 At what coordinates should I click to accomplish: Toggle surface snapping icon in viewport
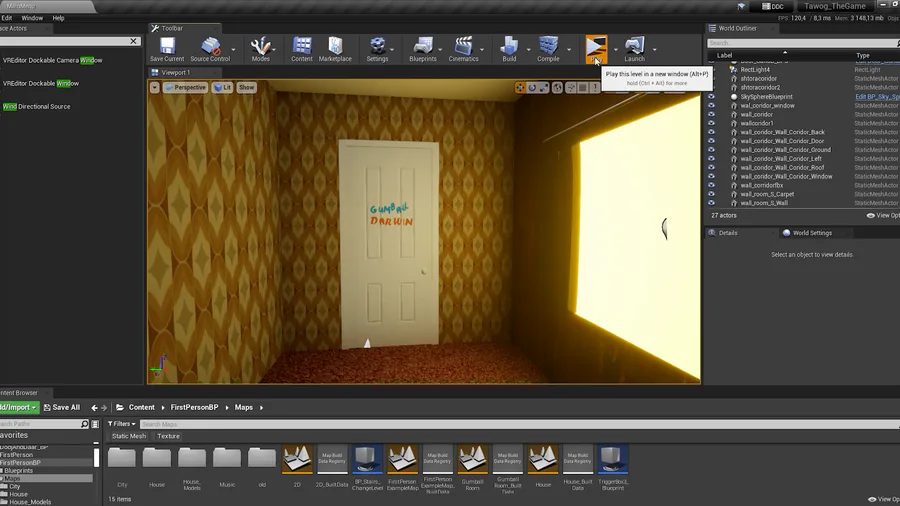tap(571, 88)
